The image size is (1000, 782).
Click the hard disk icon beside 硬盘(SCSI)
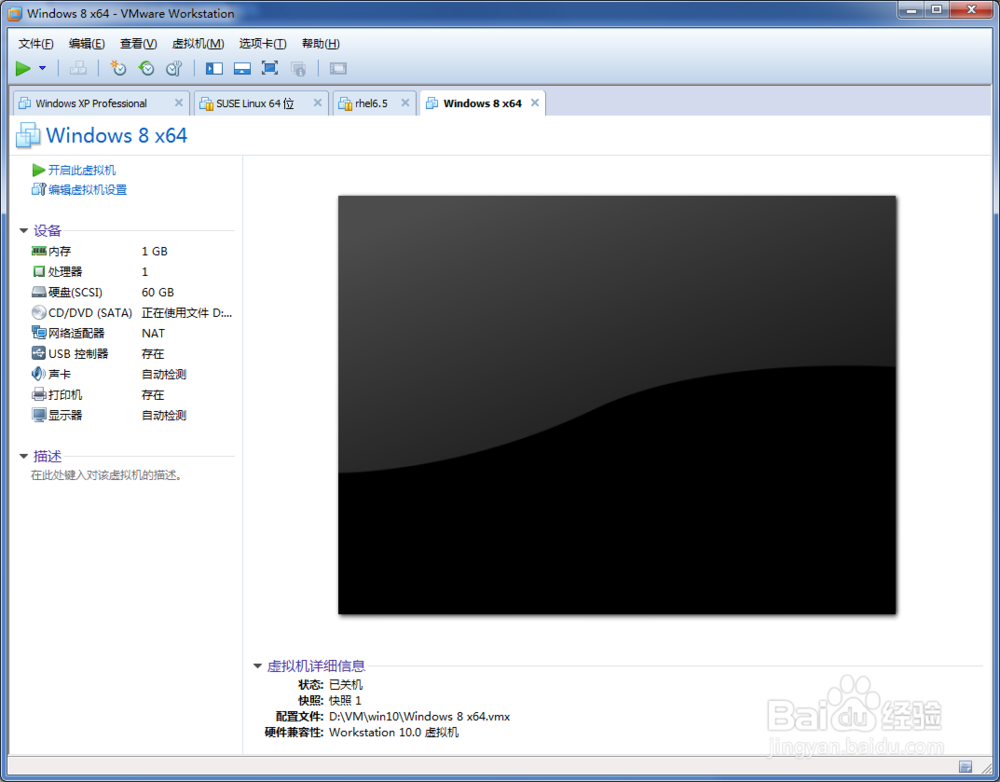39,292
